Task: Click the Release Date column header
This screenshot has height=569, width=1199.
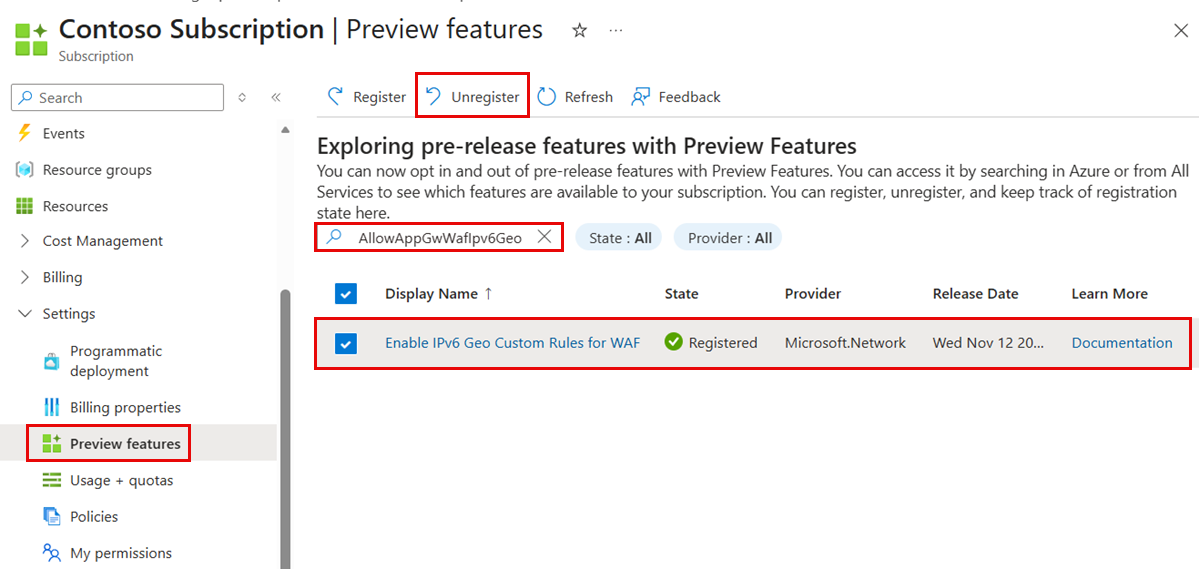Action: (975, 294)
